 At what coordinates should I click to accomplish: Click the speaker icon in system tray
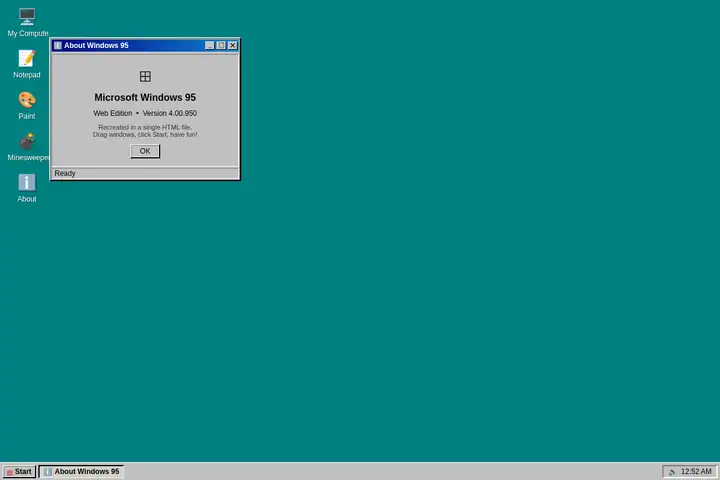pyautogui.click(x=672, y=472)
